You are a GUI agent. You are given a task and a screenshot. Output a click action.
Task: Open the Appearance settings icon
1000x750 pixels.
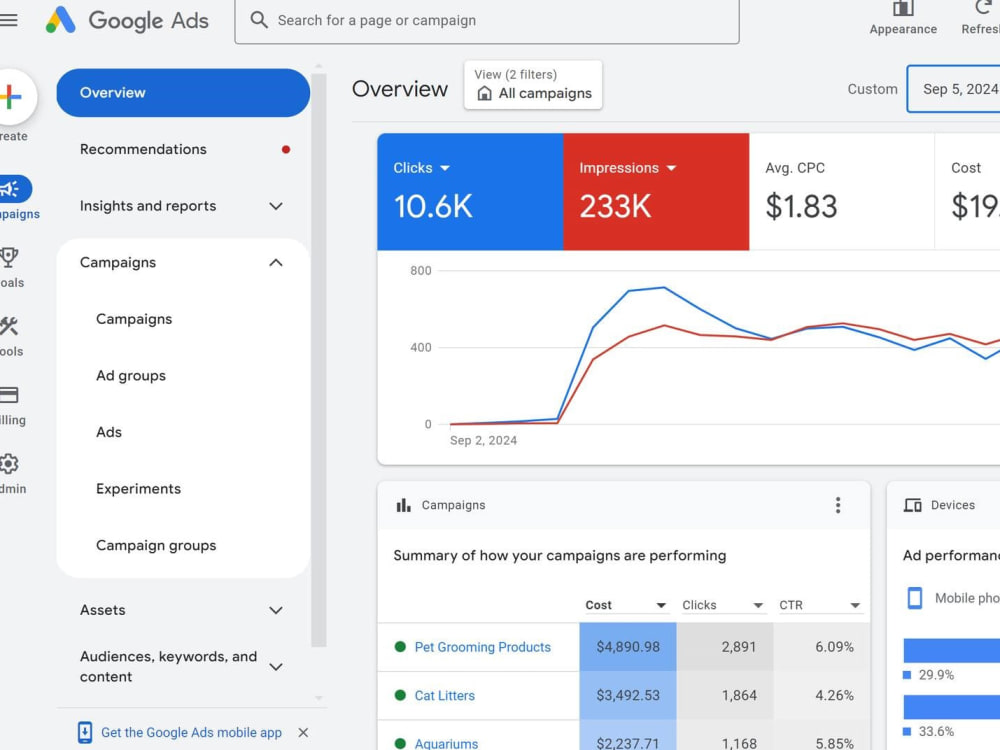point(902,9)
